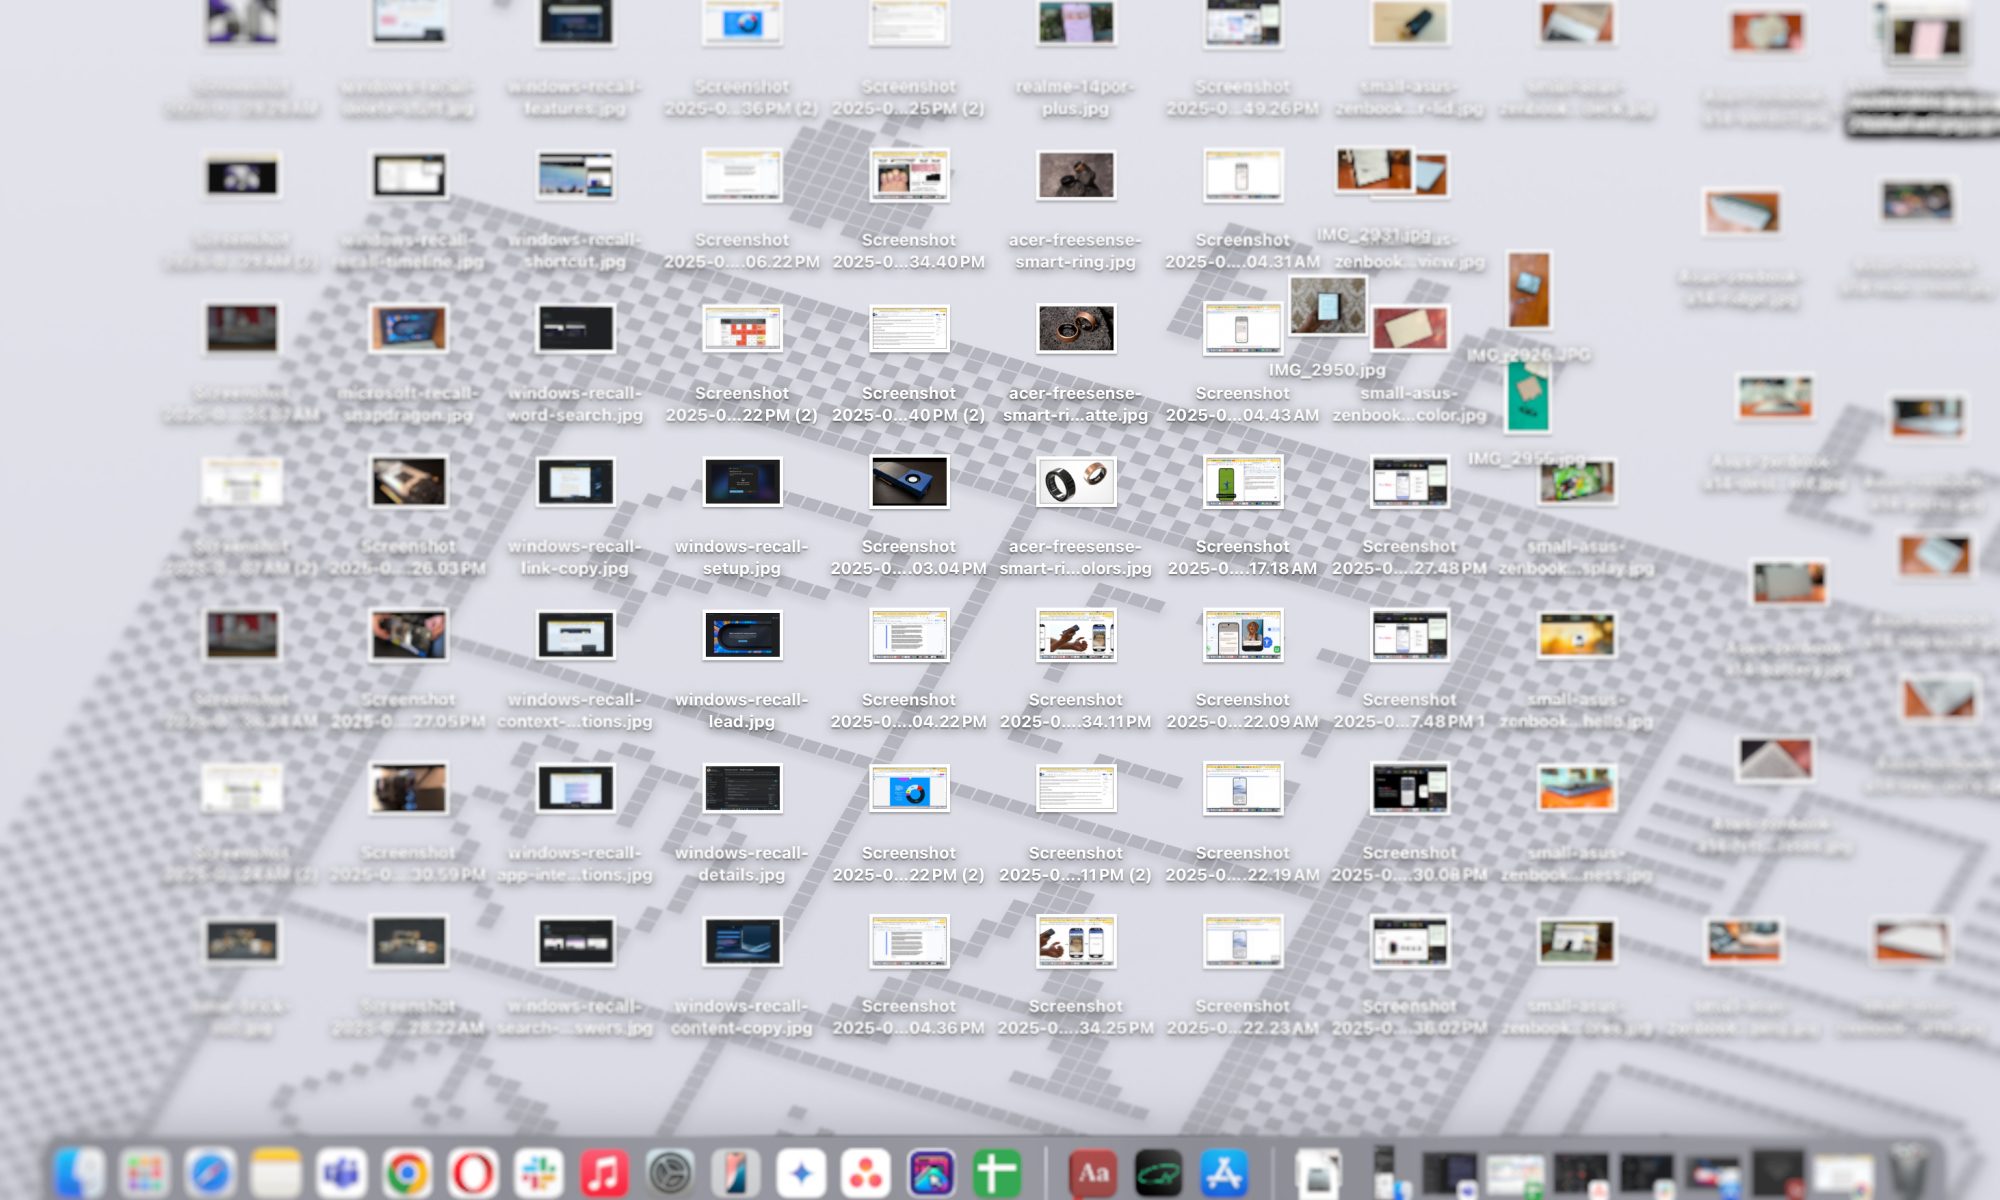Screen dimensions: 2000x1200
Task: Select Screenshot 2025-0....04.22 PM file
Action: (909, 635)
